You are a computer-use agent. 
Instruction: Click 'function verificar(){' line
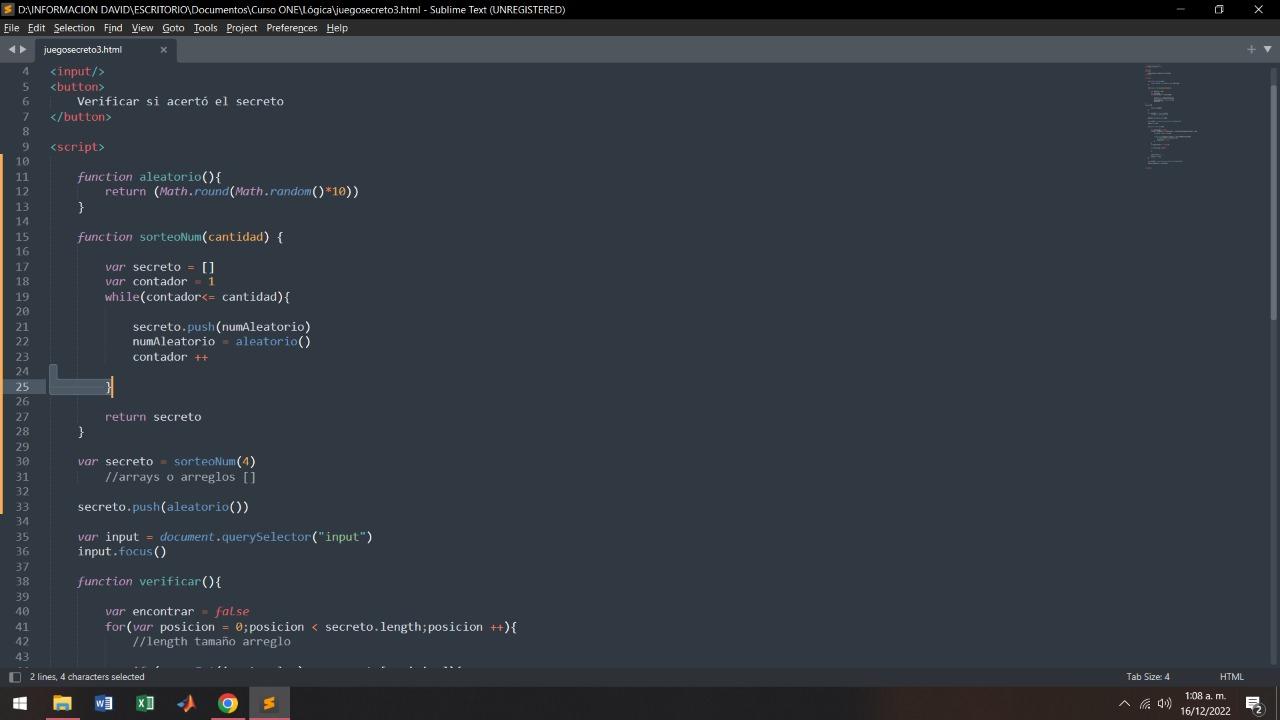coord(150,582)
